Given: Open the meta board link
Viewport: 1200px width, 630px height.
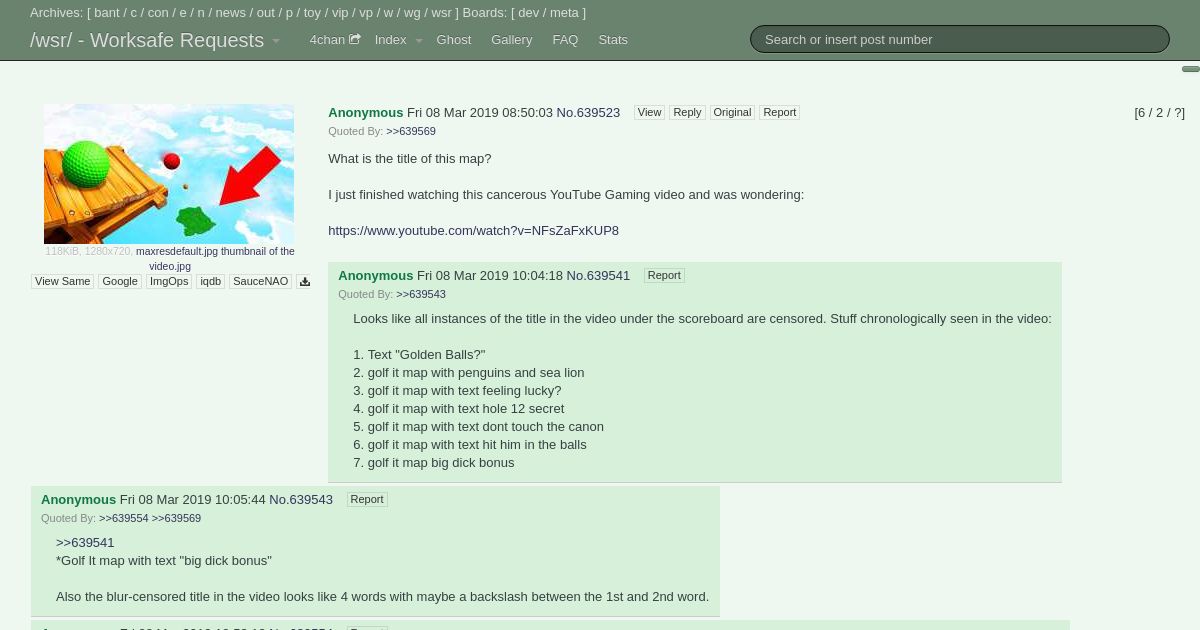Looking at the screenshot, I should click(564, 13).
